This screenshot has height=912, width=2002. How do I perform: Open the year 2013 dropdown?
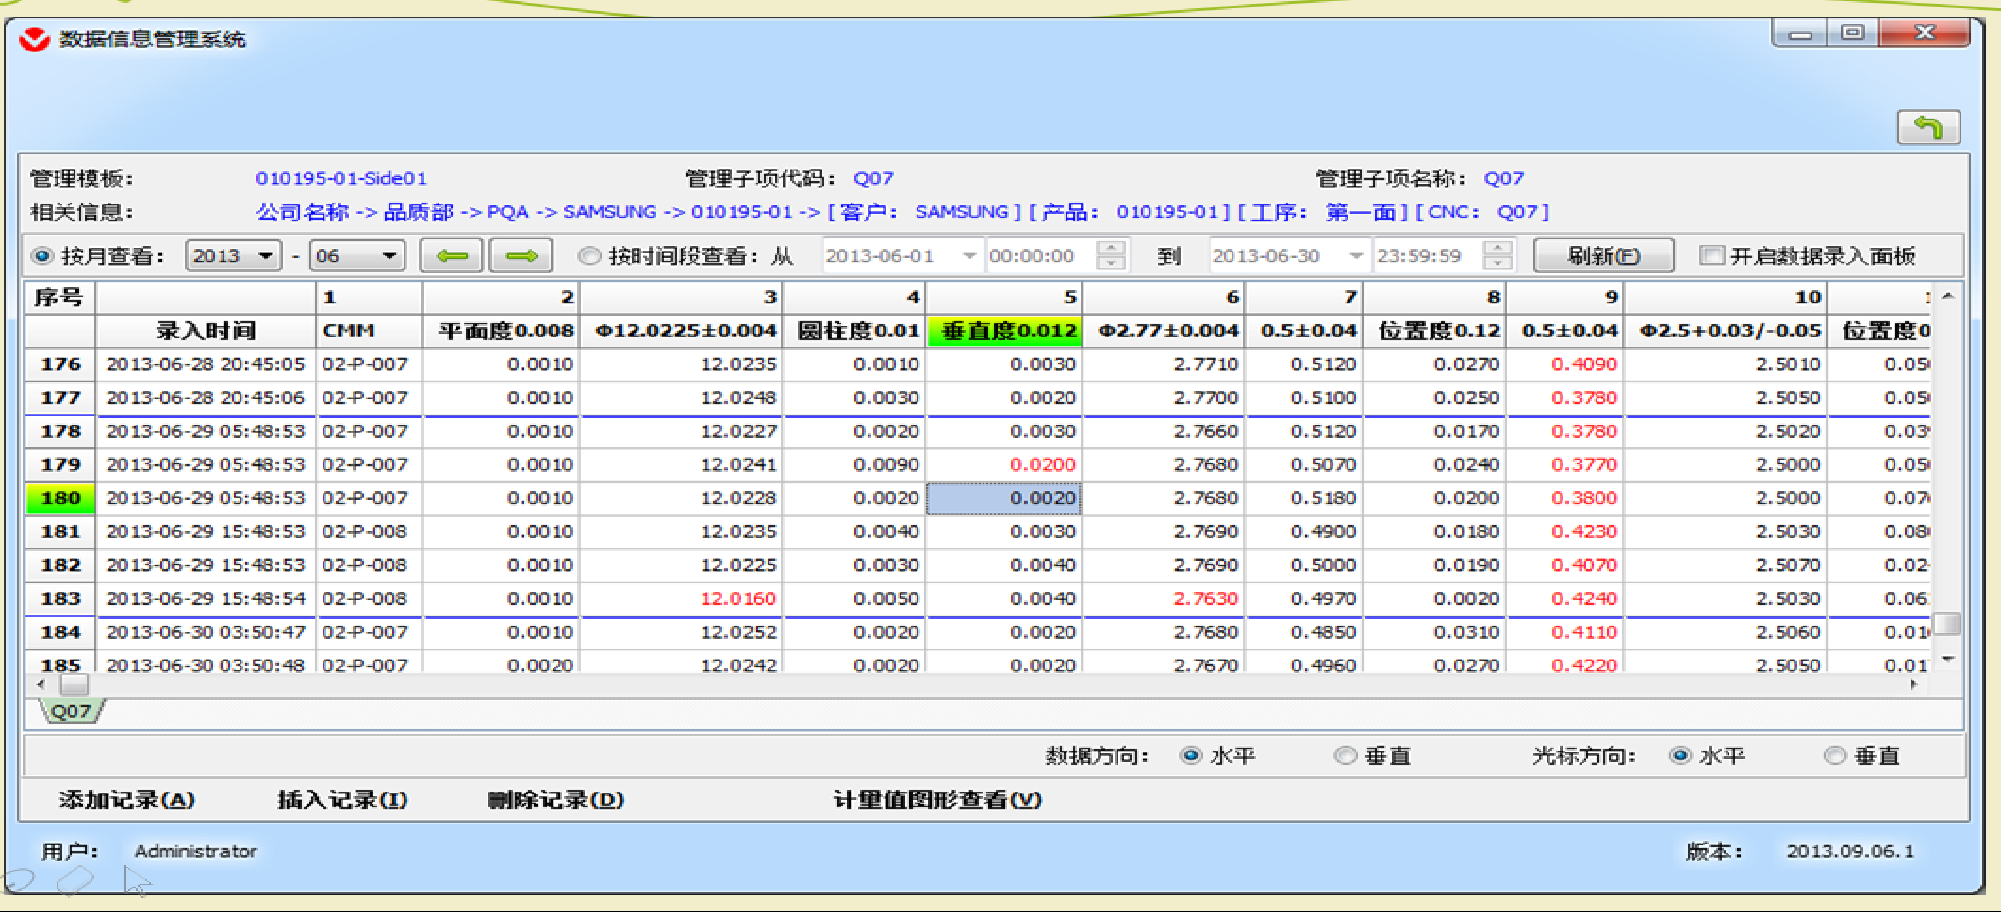click(x=265, y=256)
